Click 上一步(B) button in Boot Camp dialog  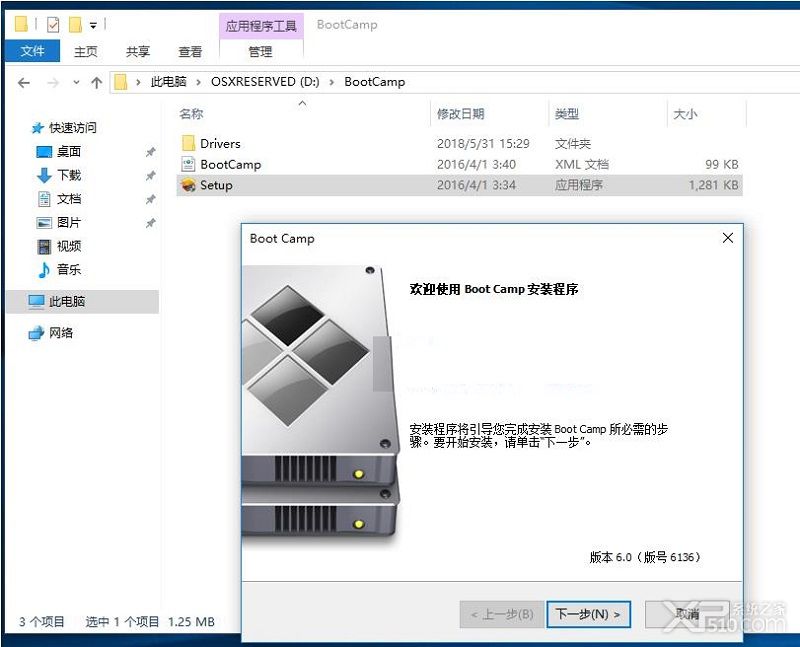[502, 614]
